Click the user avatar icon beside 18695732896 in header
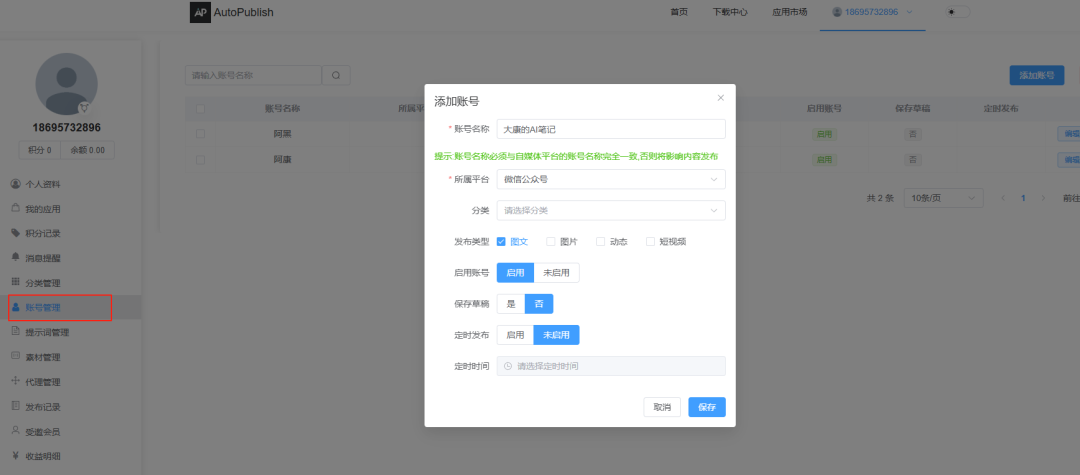The width and height of the screenshot is (1080, 475). coord(837,12)
